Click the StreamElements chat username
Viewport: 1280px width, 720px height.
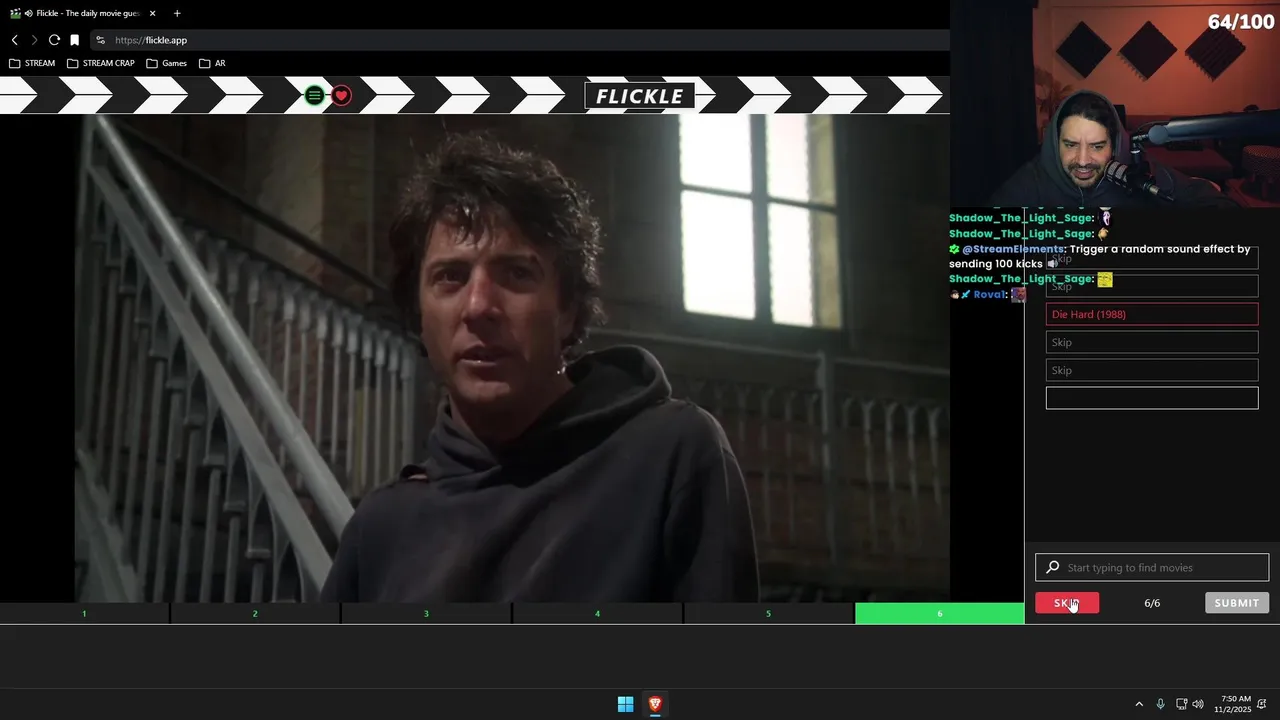click(1012, 249)
